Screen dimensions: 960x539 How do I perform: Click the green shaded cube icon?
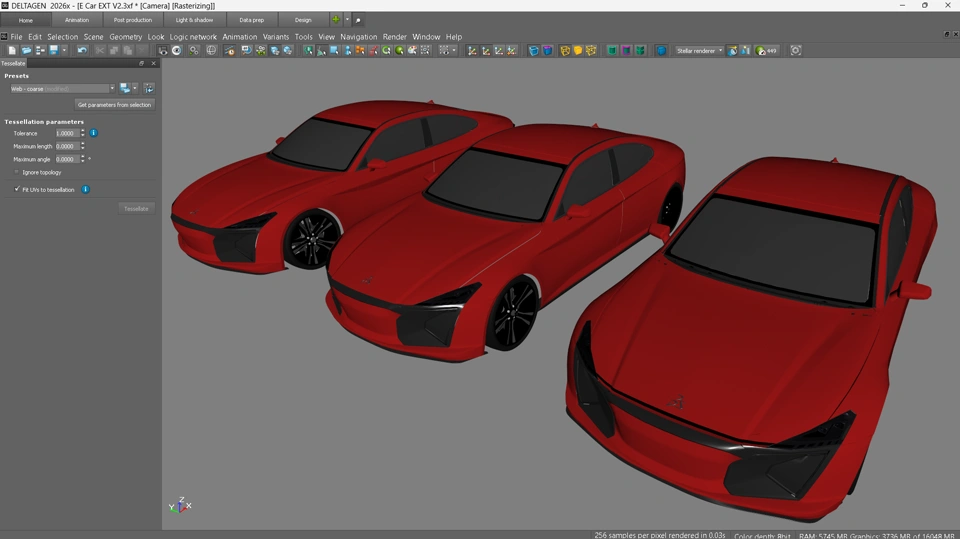(612, 50)
